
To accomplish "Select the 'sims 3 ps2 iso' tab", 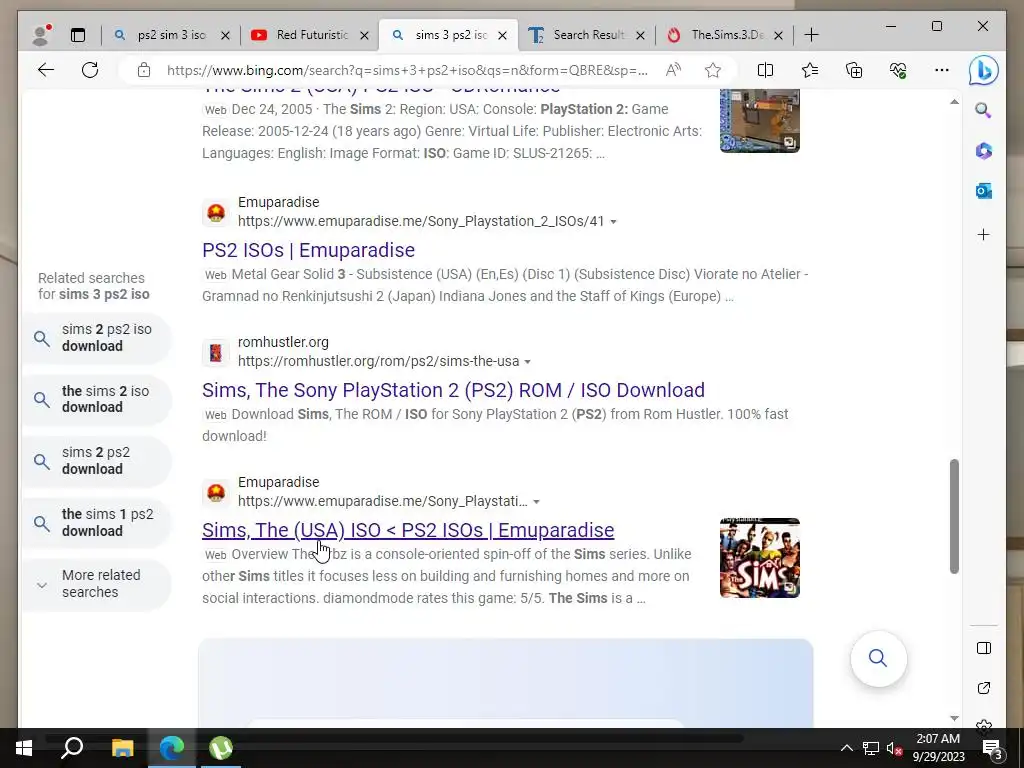I will pos(451,35).
